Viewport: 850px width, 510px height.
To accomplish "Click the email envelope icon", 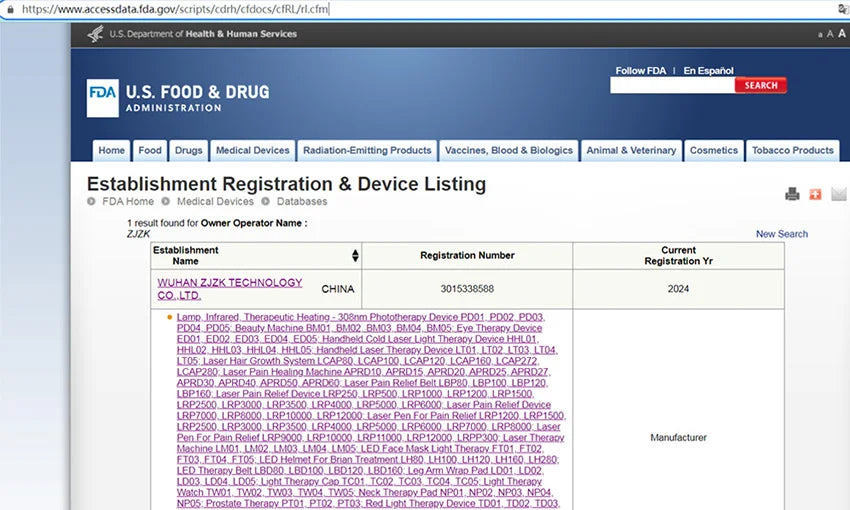I will (x=838, y=194).
